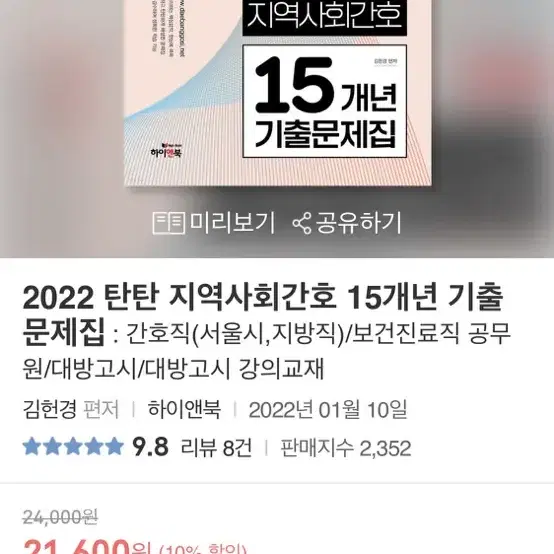Screen dimensions: 554x554
Task: Click the original price 24,000원
Action: tap(60, 518)
